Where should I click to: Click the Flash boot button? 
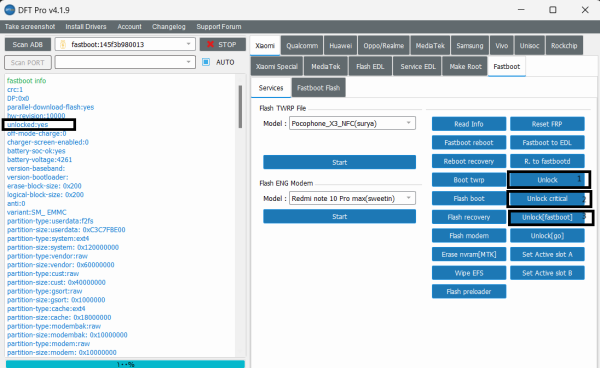tap(469, 199)
